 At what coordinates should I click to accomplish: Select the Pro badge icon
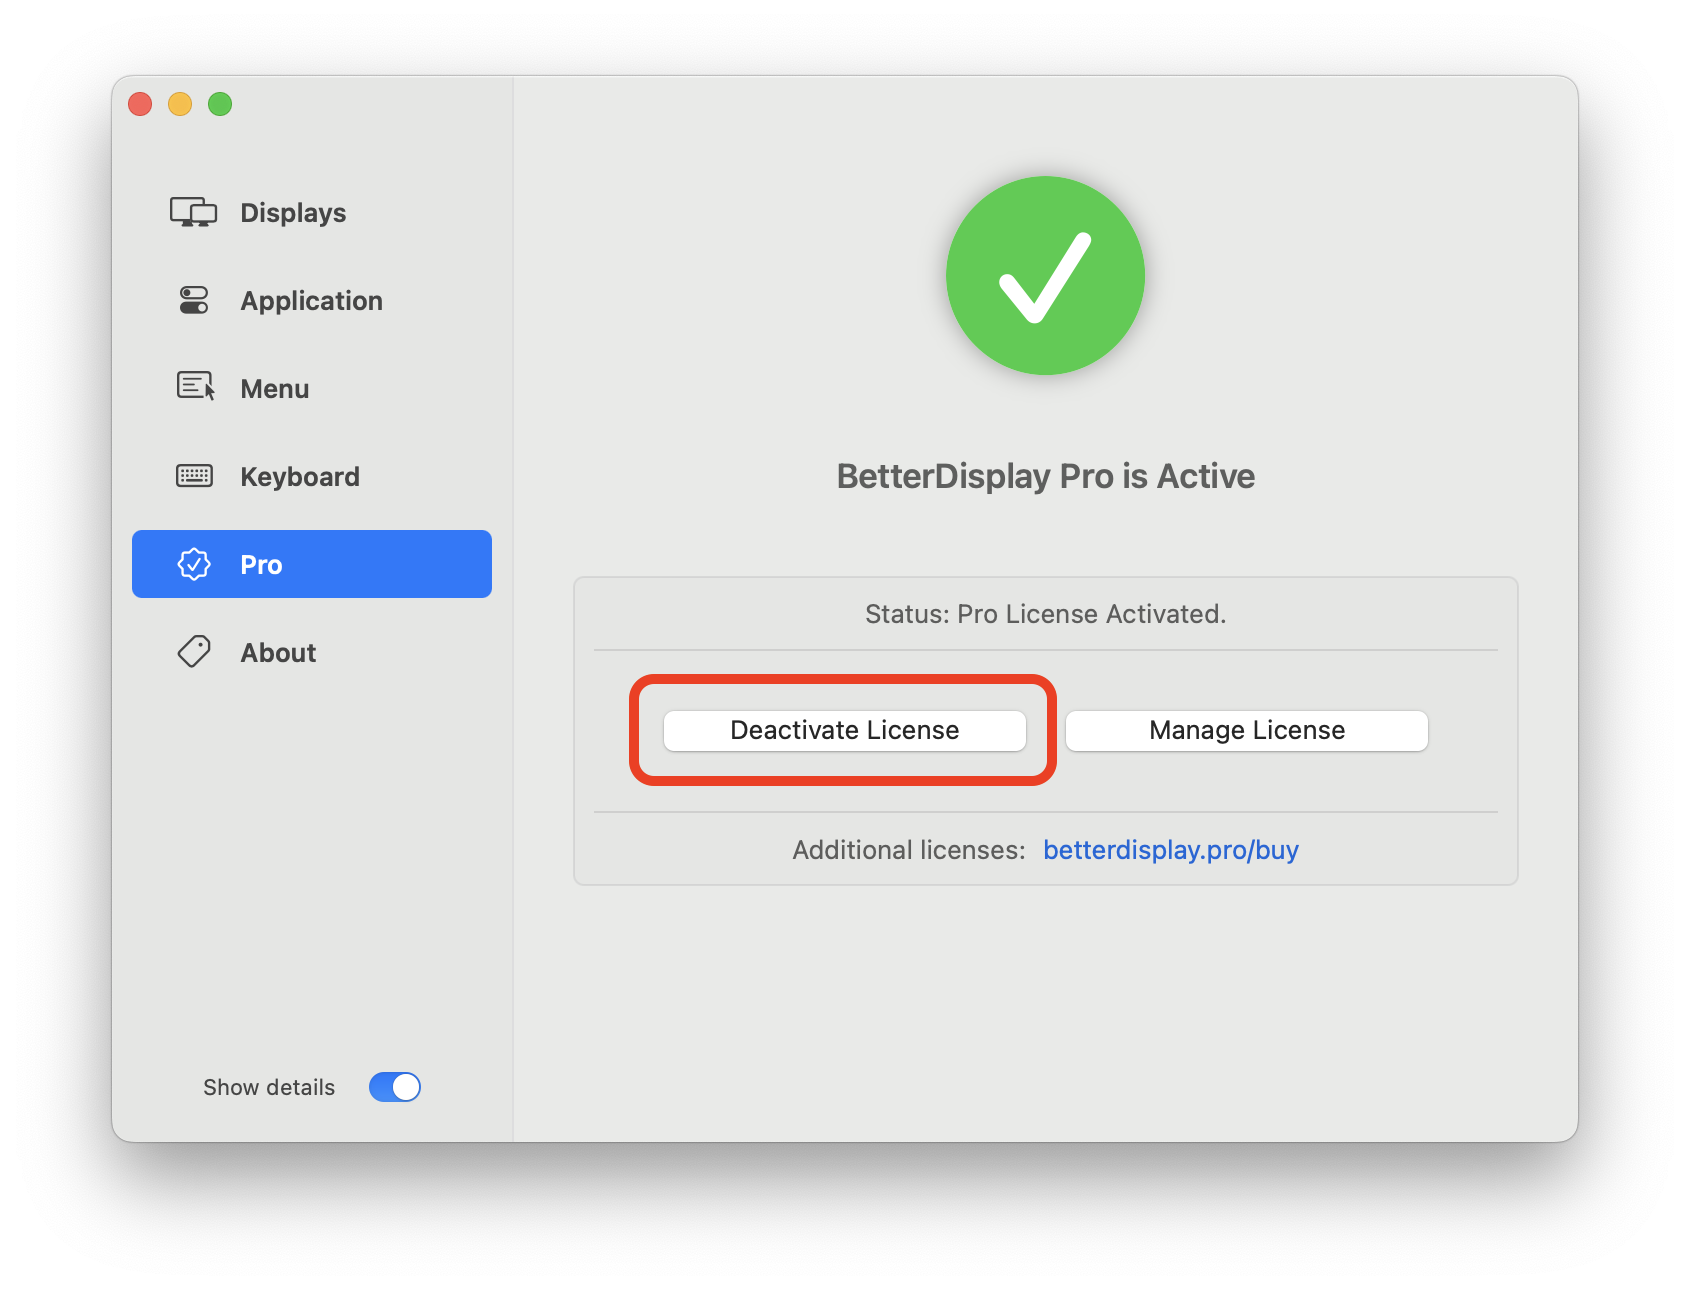(194, 564)
